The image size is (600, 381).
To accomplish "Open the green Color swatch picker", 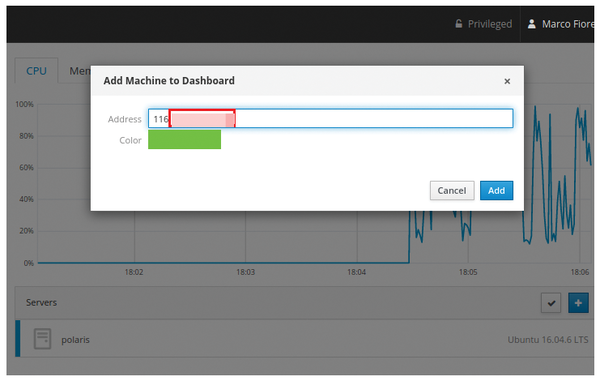I will (x=184, y=140).
